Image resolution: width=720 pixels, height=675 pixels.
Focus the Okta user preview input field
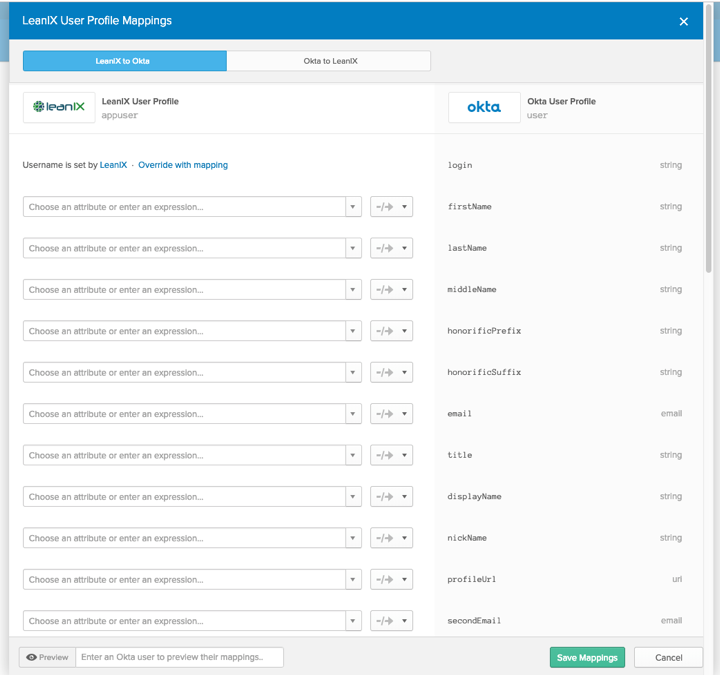tap(180, 657)
